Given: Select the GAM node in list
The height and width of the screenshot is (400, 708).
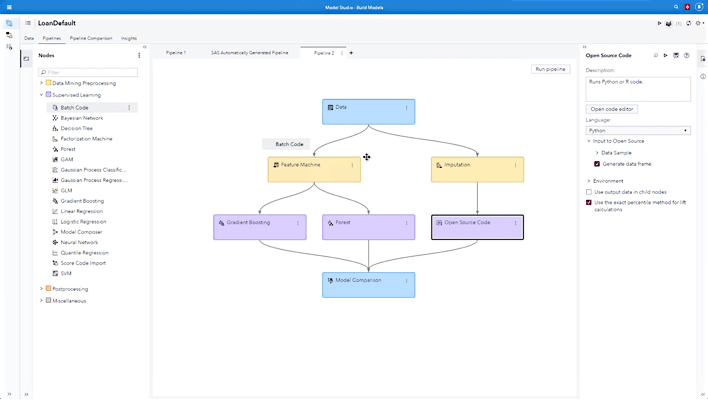Looking at the screenshot, I should coord(67,159).
